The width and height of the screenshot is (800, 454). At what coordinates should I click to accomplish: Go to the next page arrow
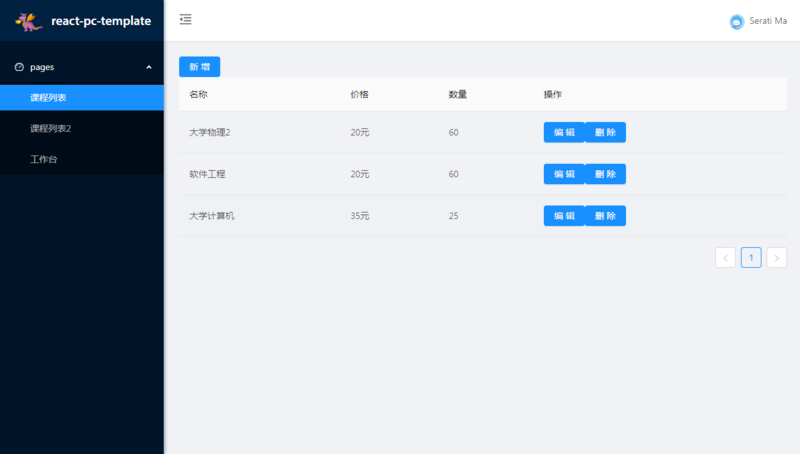click(x=777, y=258)
